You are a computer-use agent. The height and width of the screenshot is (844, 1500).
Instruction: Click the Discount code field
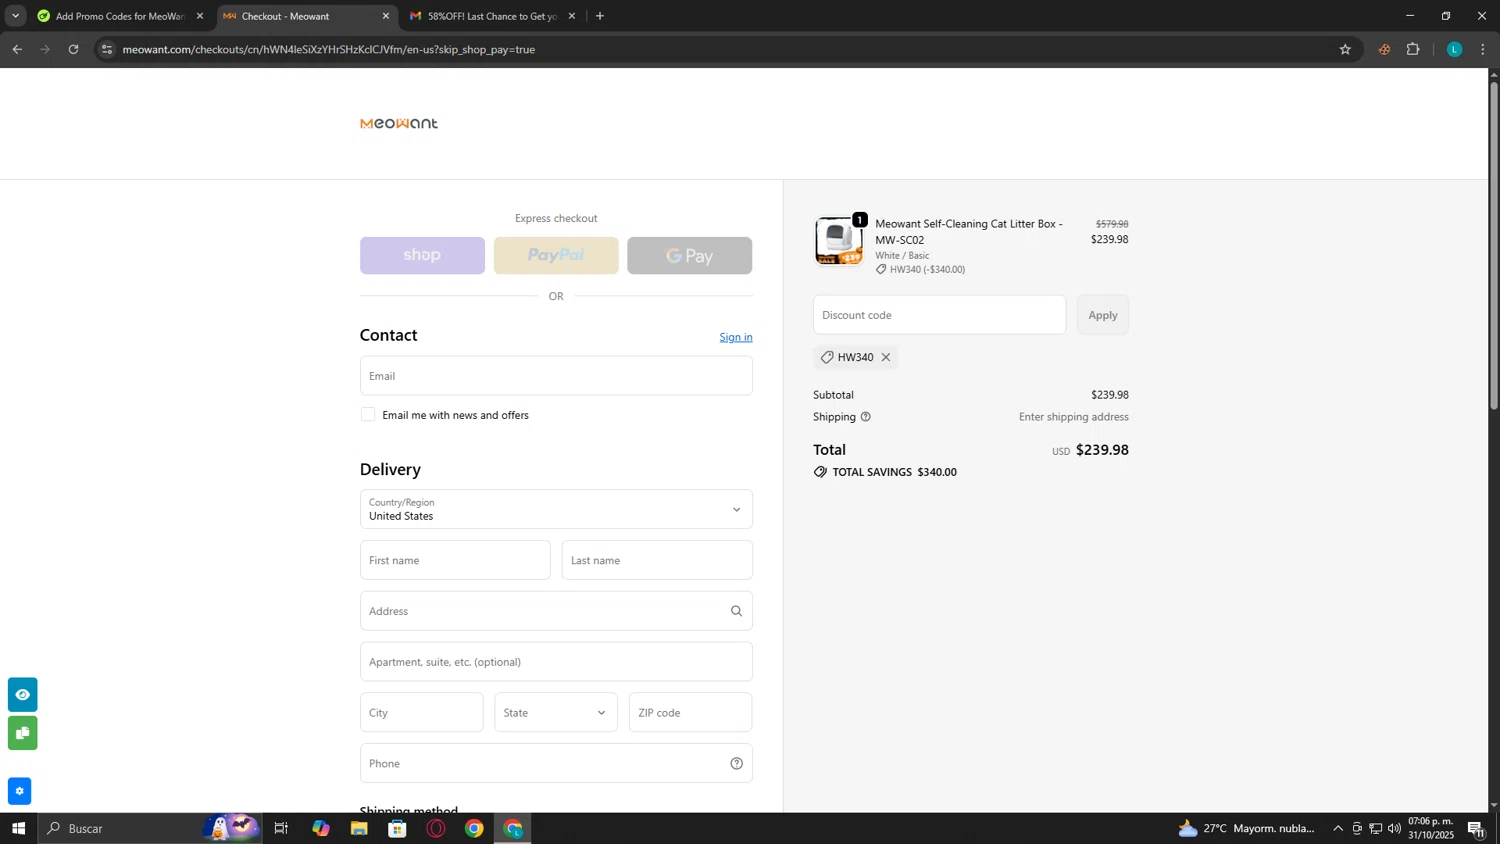click(939, 315)
